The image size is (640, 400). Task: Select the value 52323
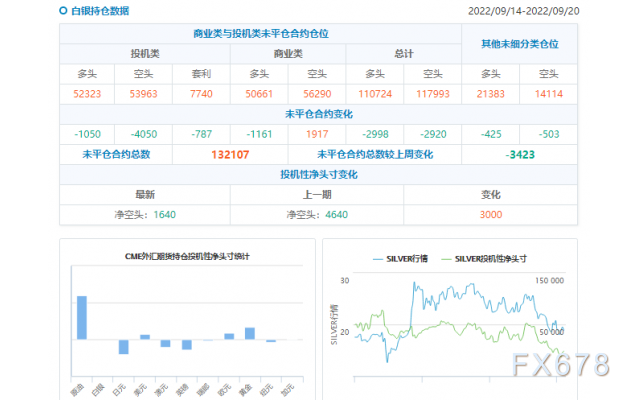click(87, 94)
